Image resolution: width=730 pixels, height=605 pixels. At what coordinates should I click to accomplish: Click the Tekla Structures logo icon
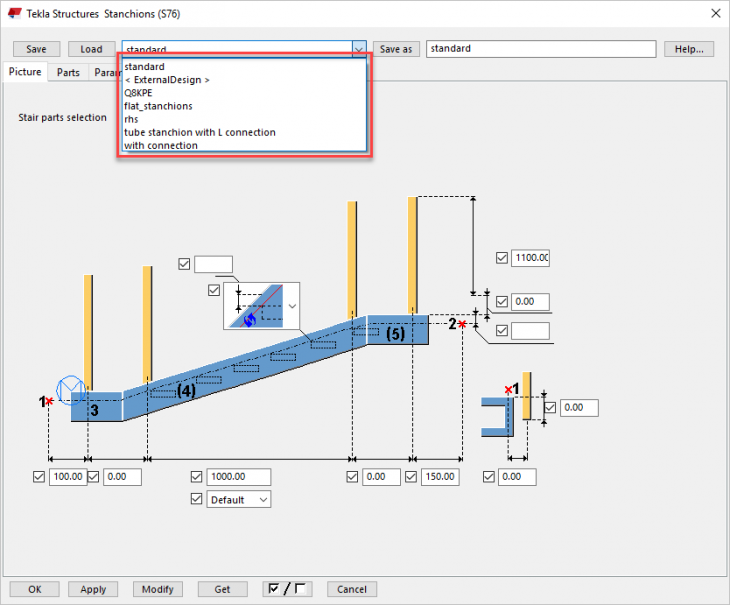tap(15, 14)
